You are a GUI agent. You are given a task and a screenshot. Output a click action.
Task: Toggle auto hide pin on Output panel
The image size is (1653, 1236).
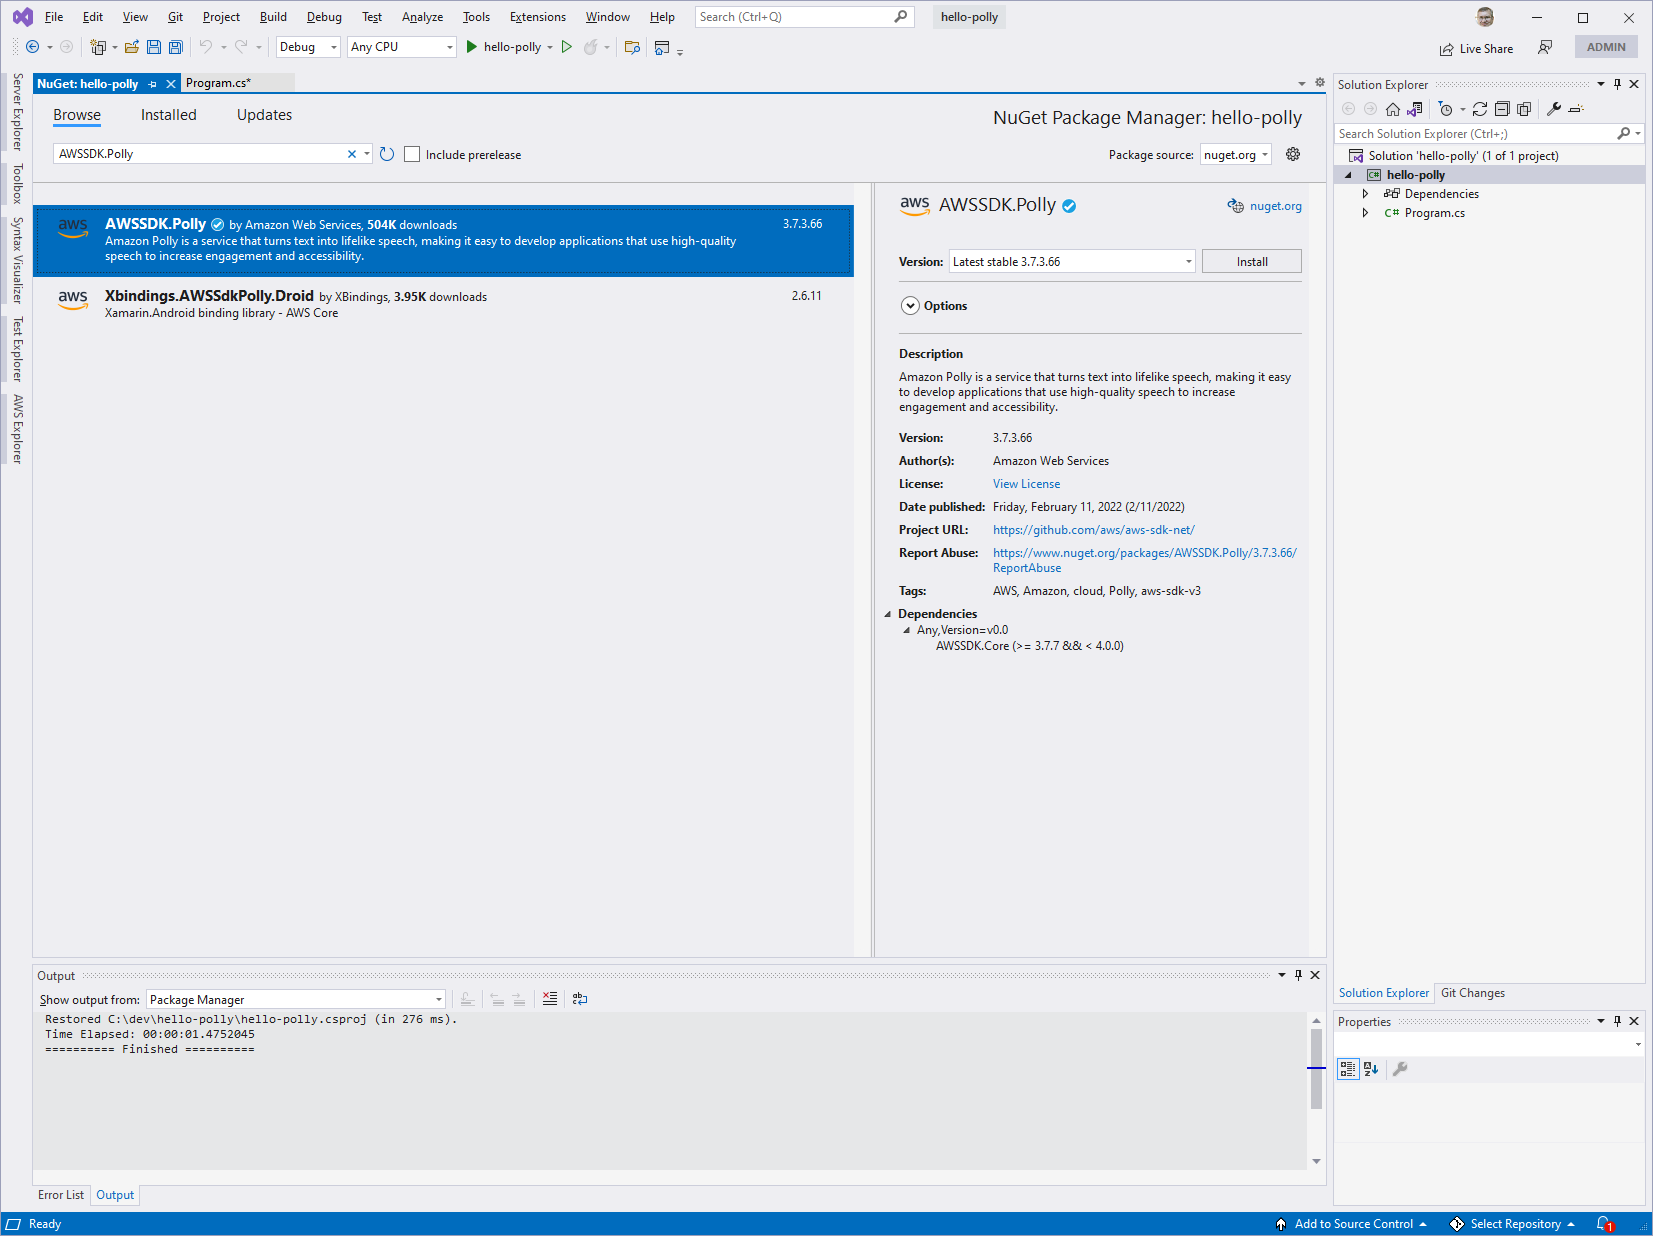coord(1298,975)
